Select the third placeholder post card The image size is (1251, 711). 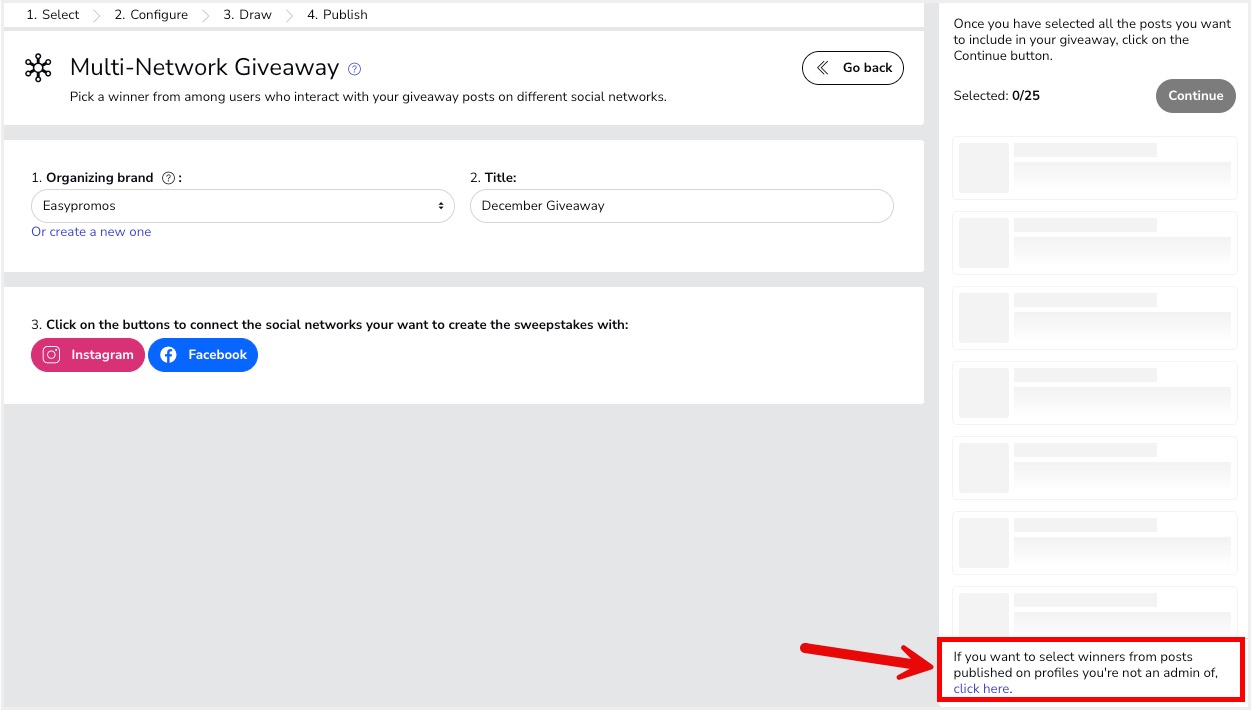pos(1094,318)
